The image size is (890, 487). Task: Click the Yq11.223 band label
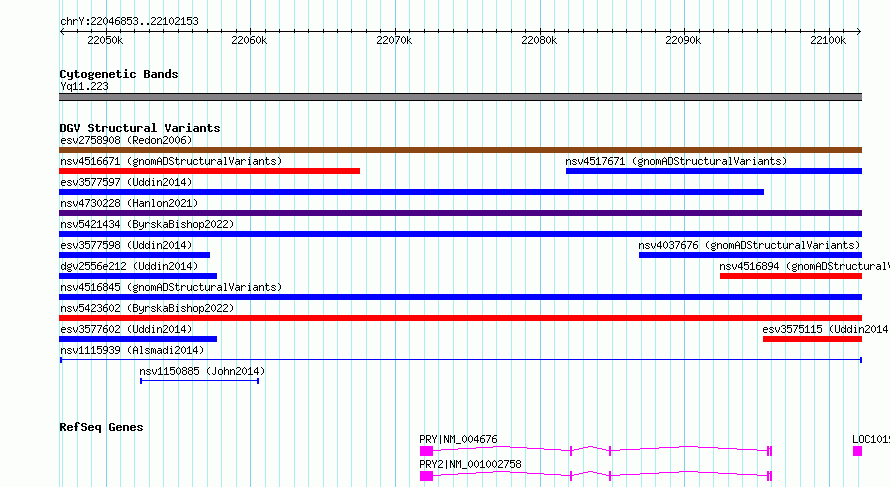[84, 86]
